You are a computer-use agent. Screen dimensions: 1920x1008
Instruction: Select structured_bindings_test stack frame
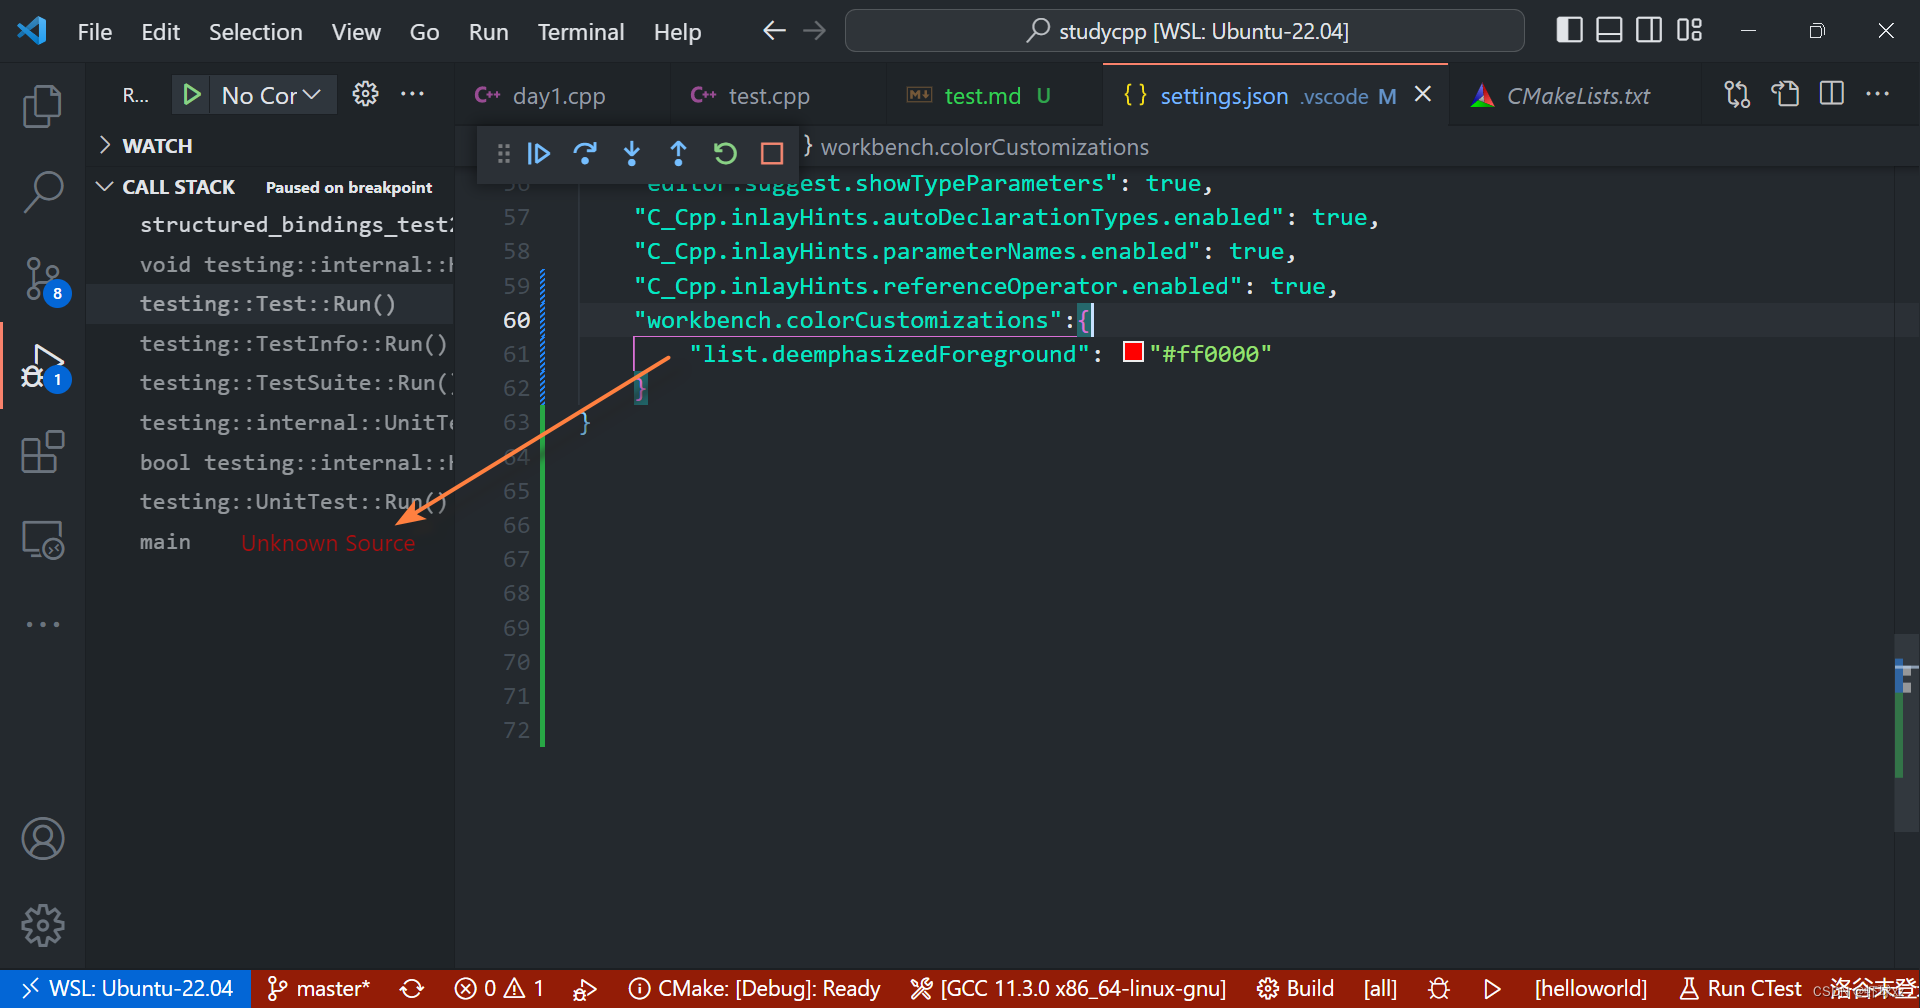pos(270,225)
